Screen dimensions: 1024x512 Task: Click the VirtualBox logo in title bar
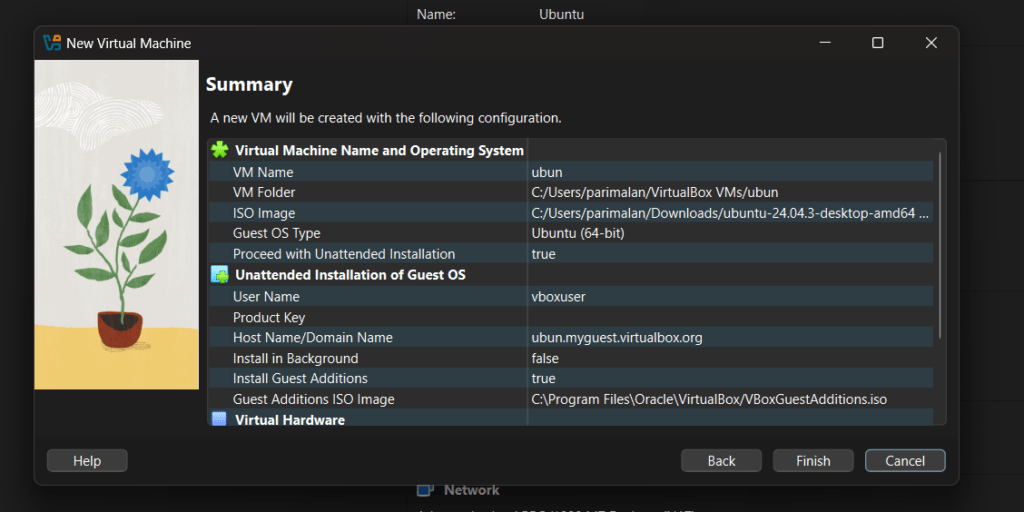pyautogui.click(x=53, y=43)
